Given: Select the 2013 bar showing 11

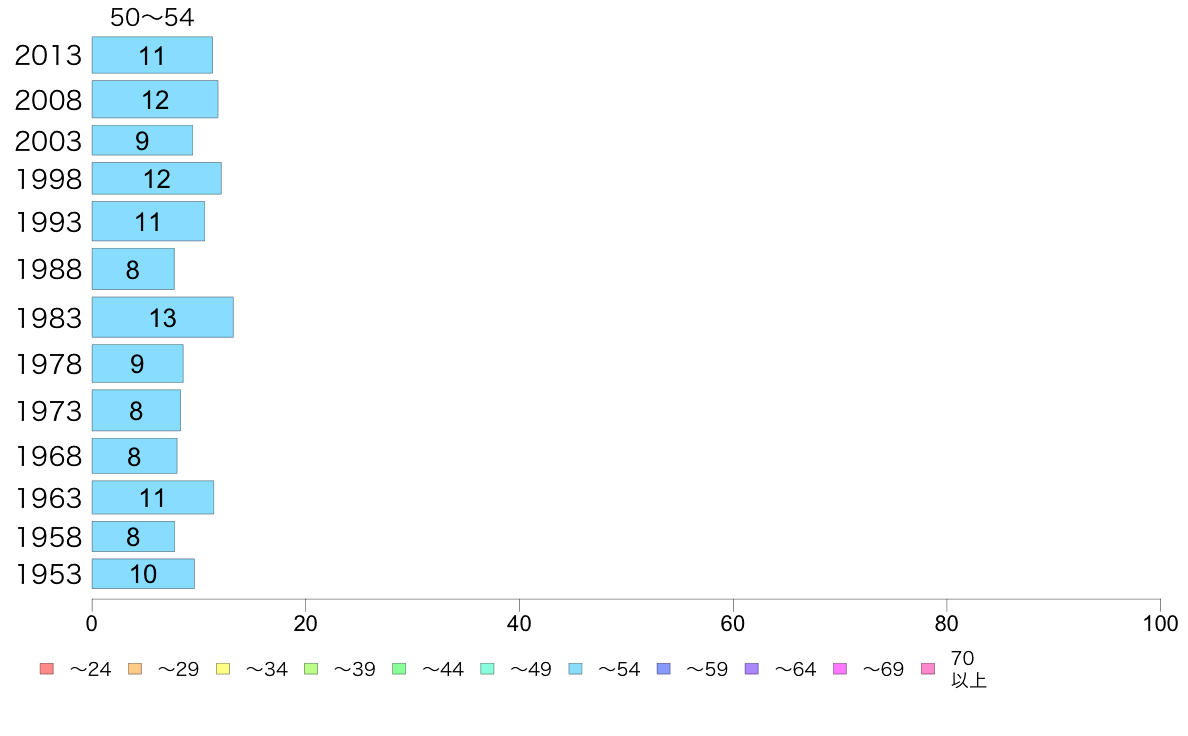Looking at the screenshot, I should [152, 55].
